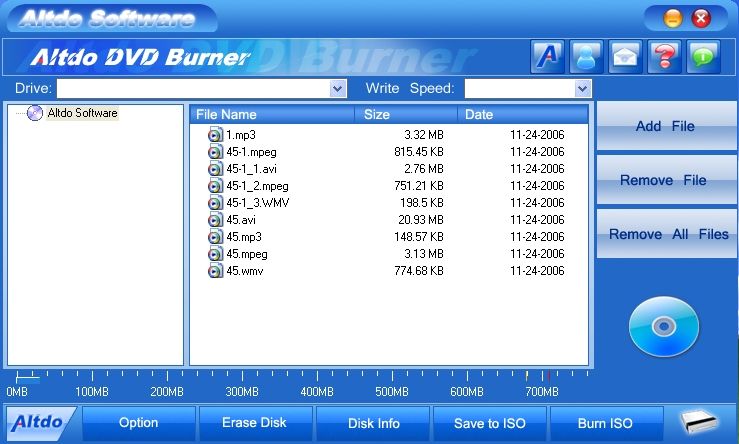Sort the list by Size column
The width and height of the screenshot is (739, 444).
[x=405, y=115]
